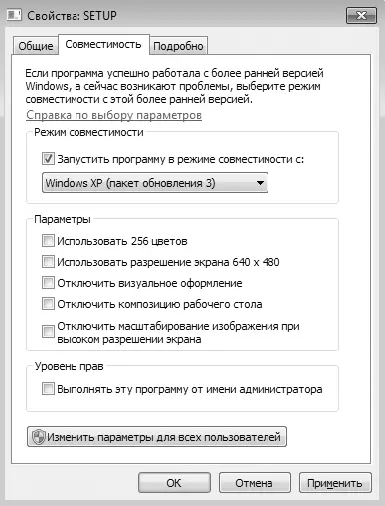This screenshot has width=385, height=506.
Task: Uncheck the compatibility mode checkbox
Action: pos(48,159)
